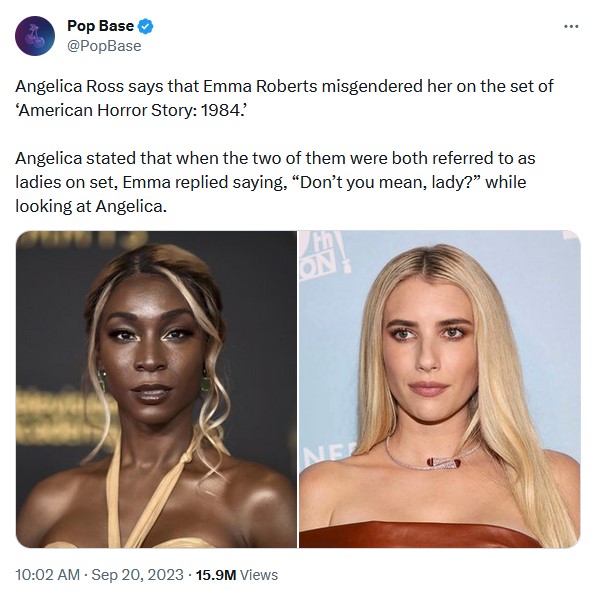
Task: Visit the @PopBase handle link
Action: coord(104,46)
